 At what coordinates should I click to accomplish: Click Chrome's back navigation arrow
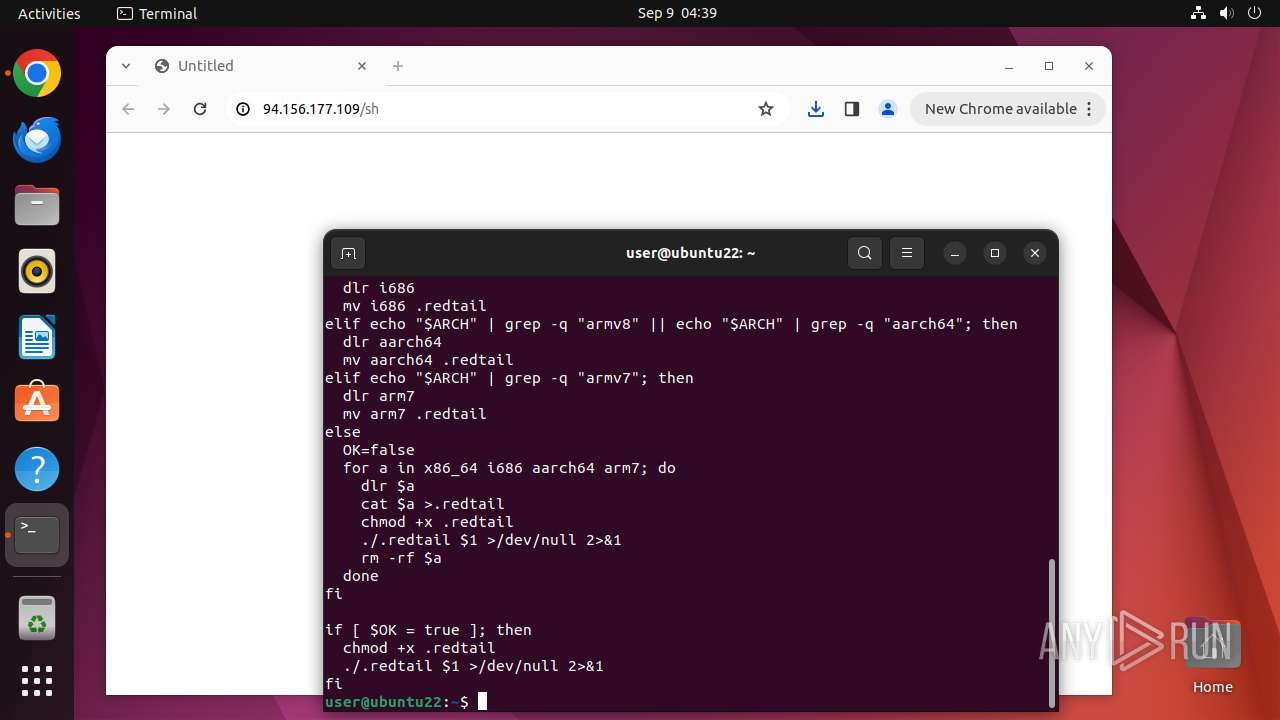(x=128, y=109)
